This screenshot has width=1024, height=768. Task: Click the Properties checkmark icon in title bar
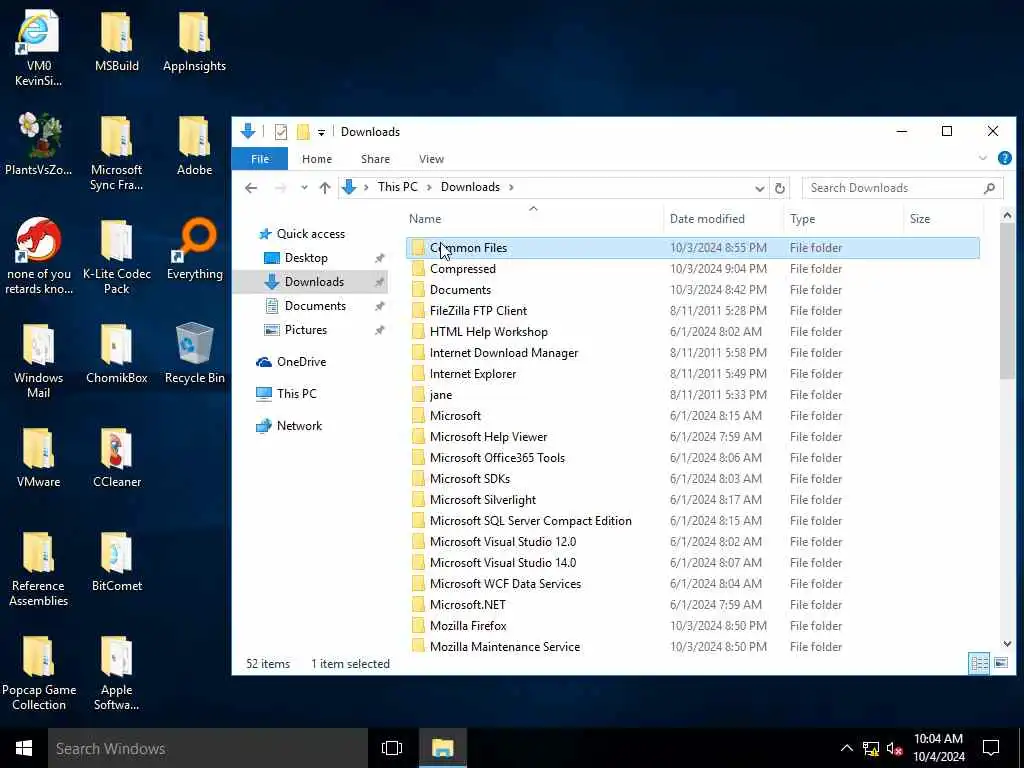[x=281, y=132]
